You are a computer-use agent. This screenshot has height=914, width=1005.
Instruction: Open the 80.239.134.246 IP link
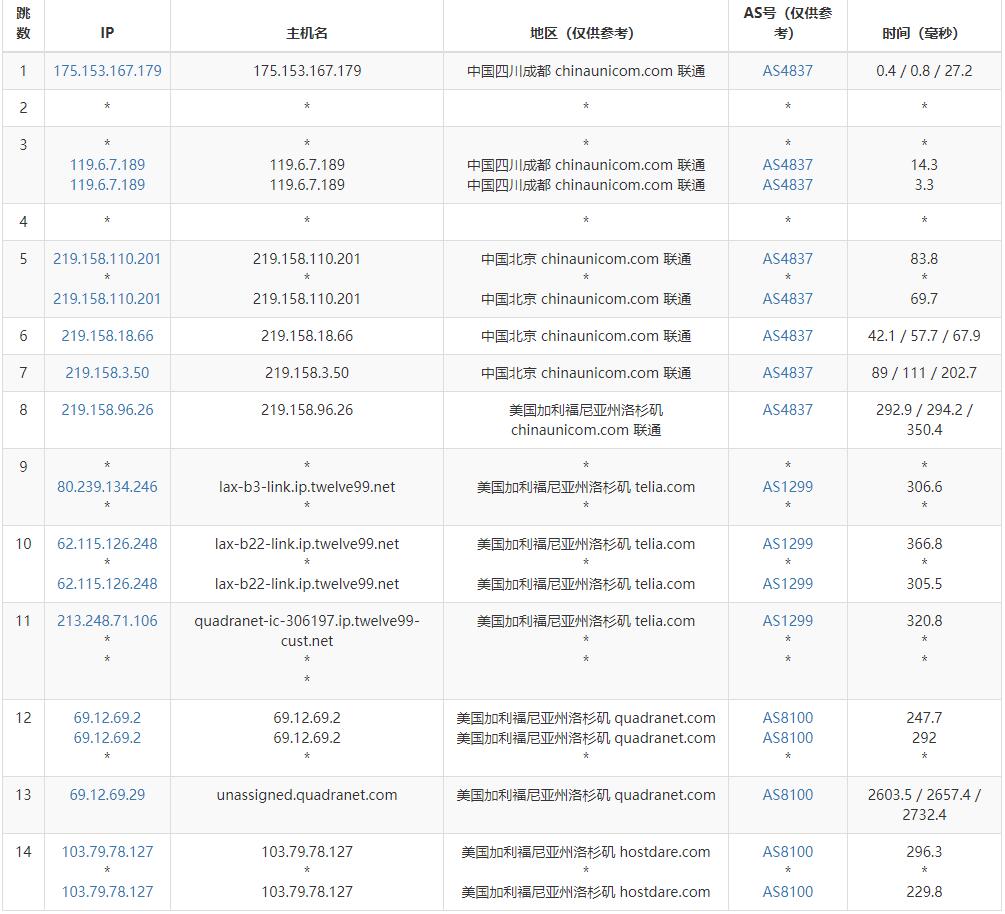(x=107, y=487)
